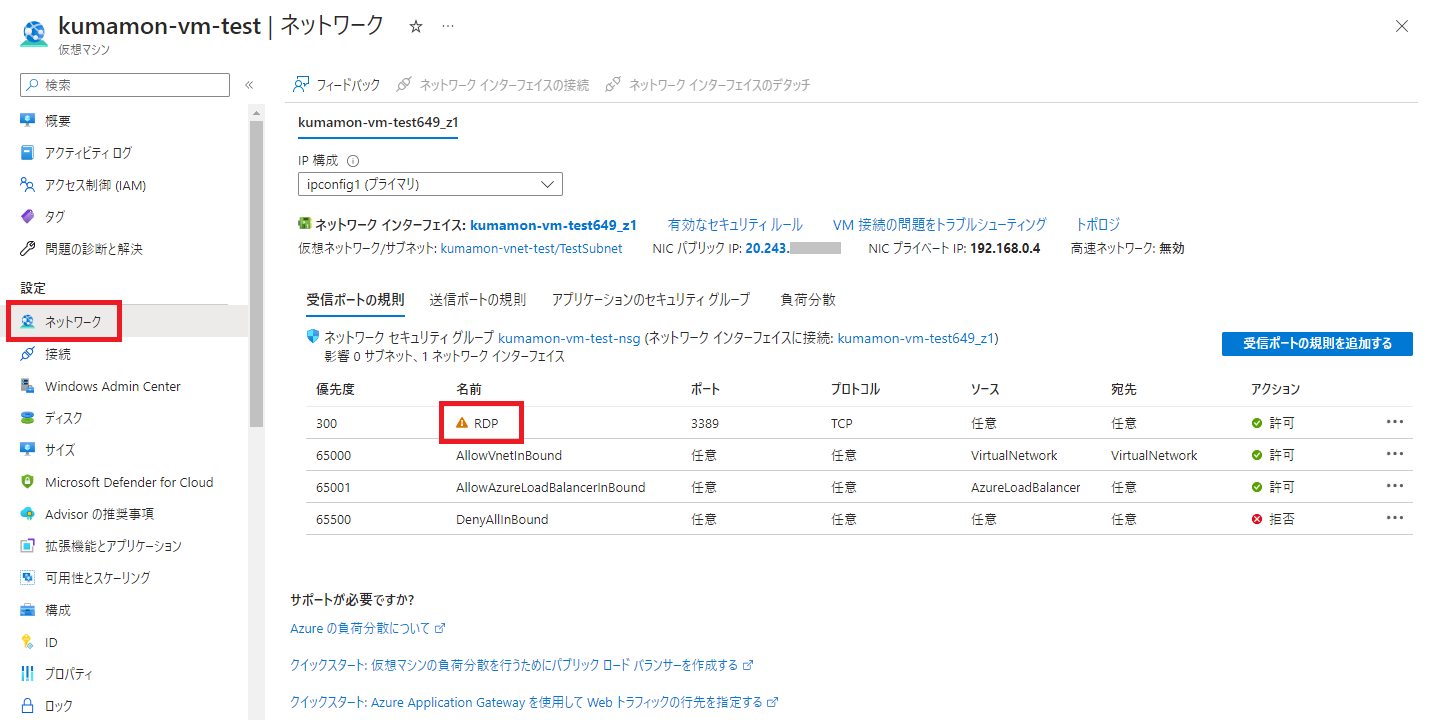The width and height of the screenshot is (1438, 720).
Task: Click the 有効なセキュリティ ルール link
Action: 734,224
